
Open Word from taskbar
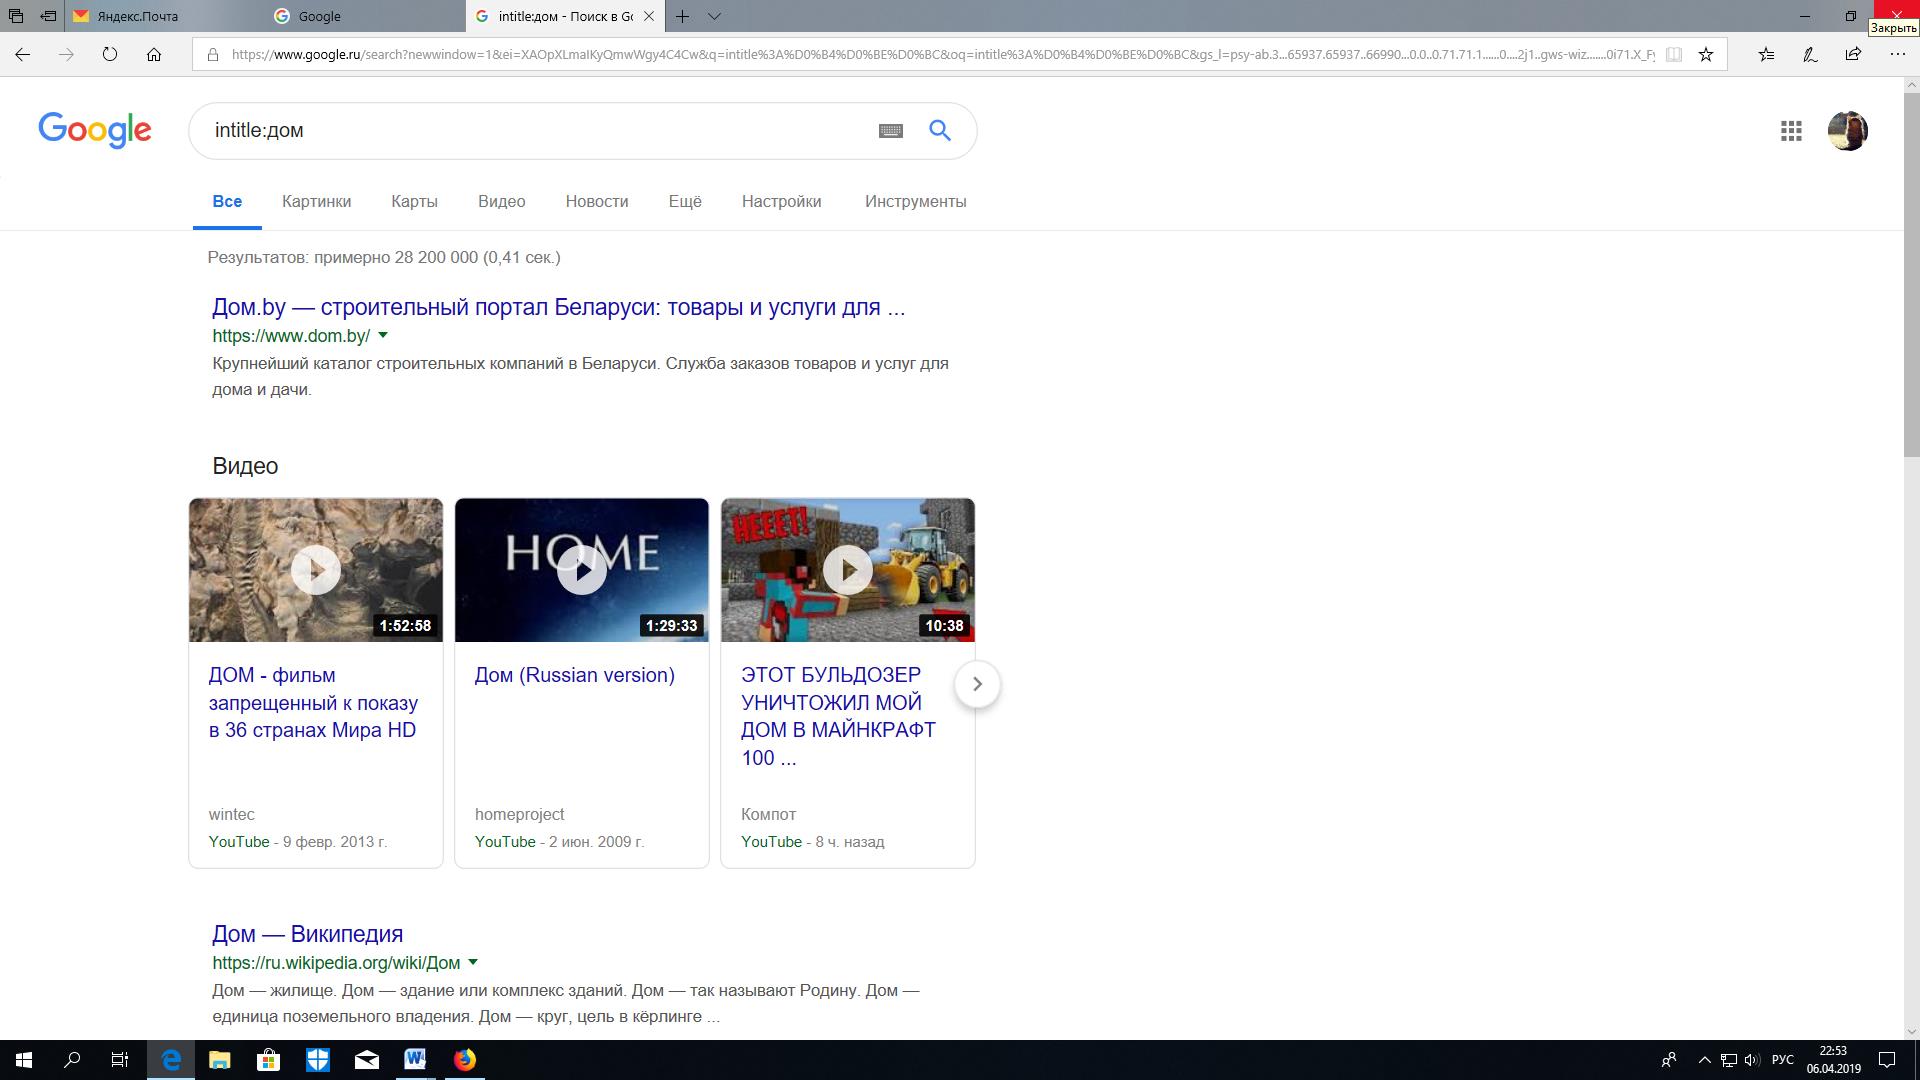pos(416,1060)
